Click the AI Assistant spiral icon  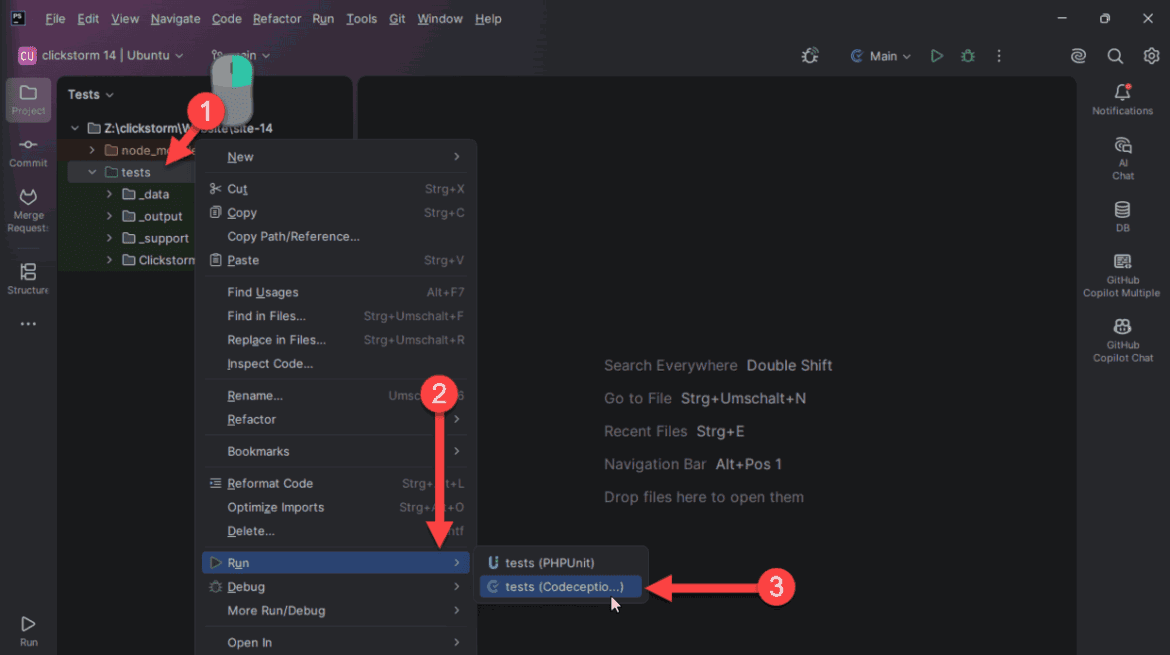1078,56
